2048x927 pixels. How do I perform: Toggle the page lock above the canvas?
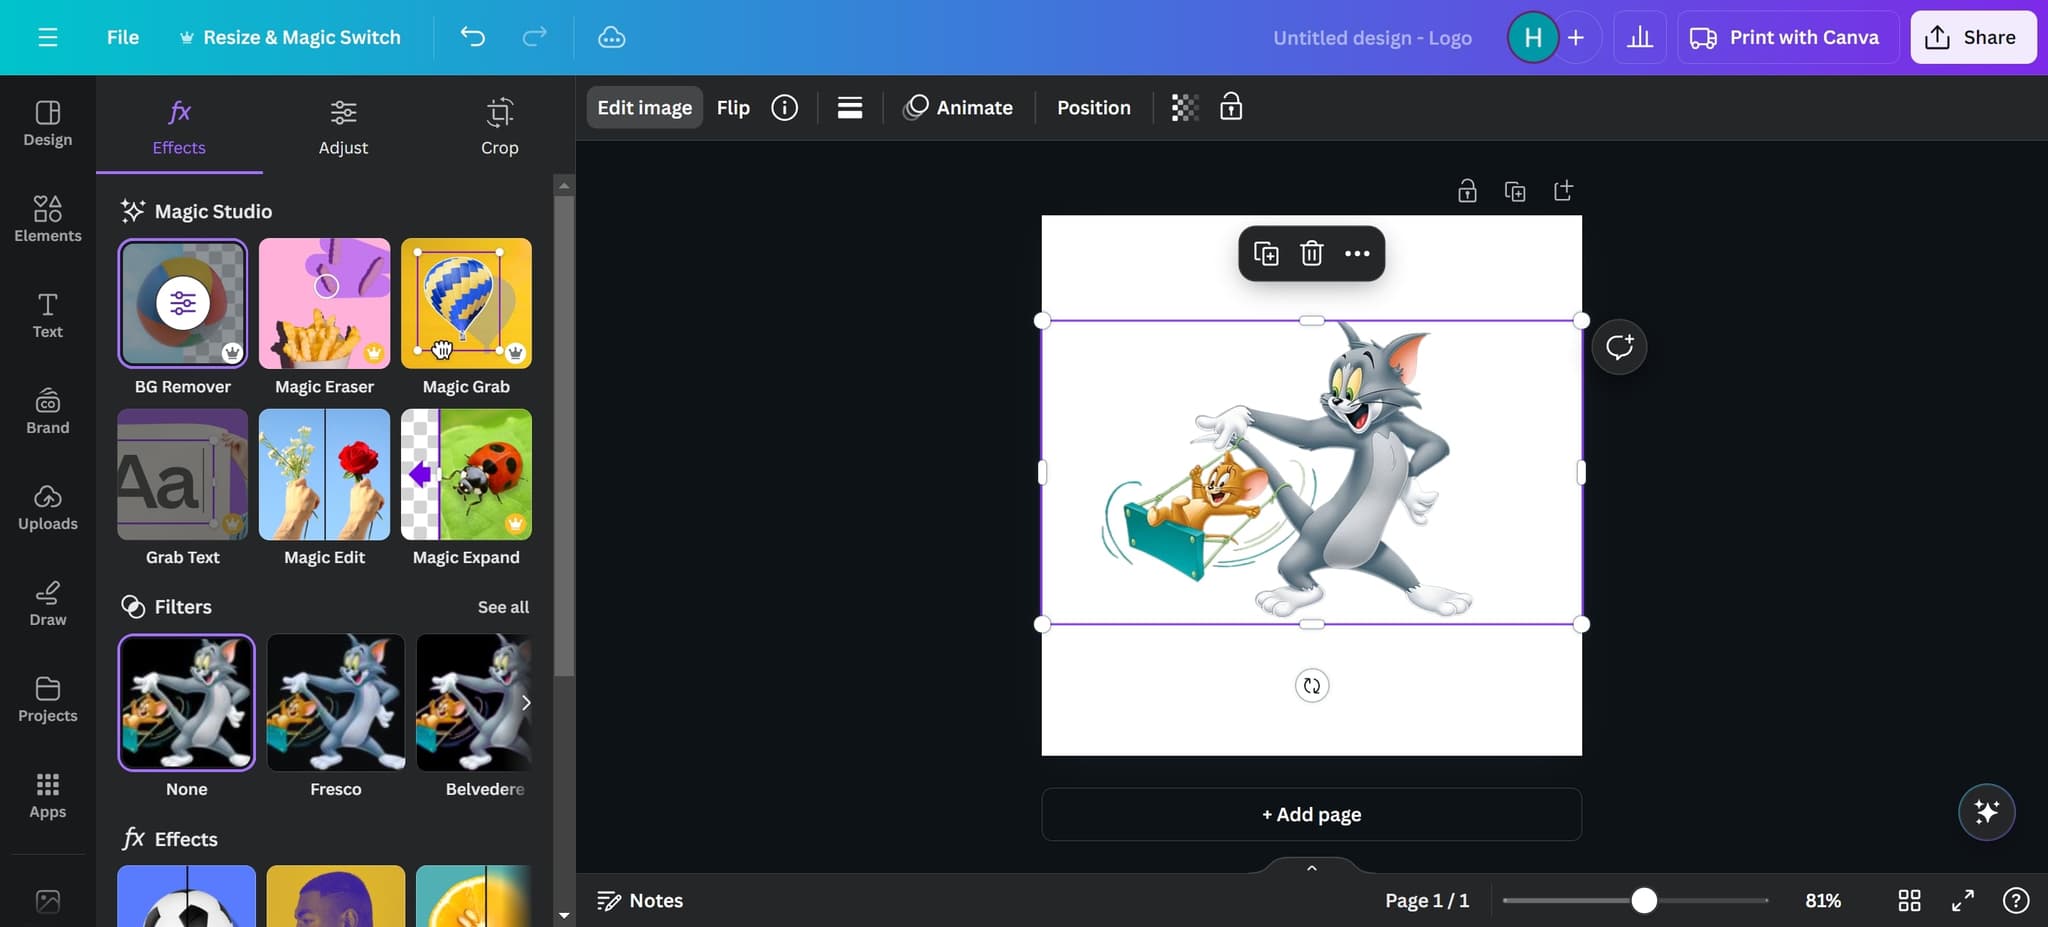[x=1467, y=191]
